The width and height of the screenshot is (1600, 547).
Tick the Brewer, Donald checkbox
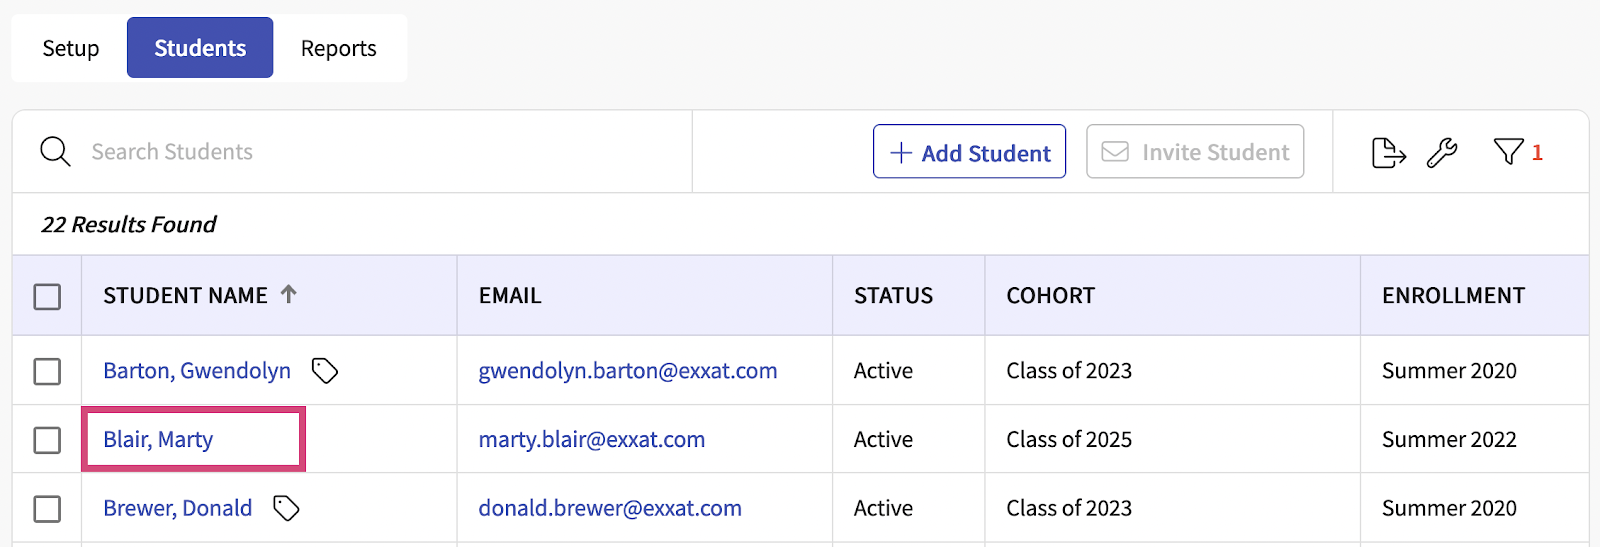pyautogui.click(x=47, y=509)
